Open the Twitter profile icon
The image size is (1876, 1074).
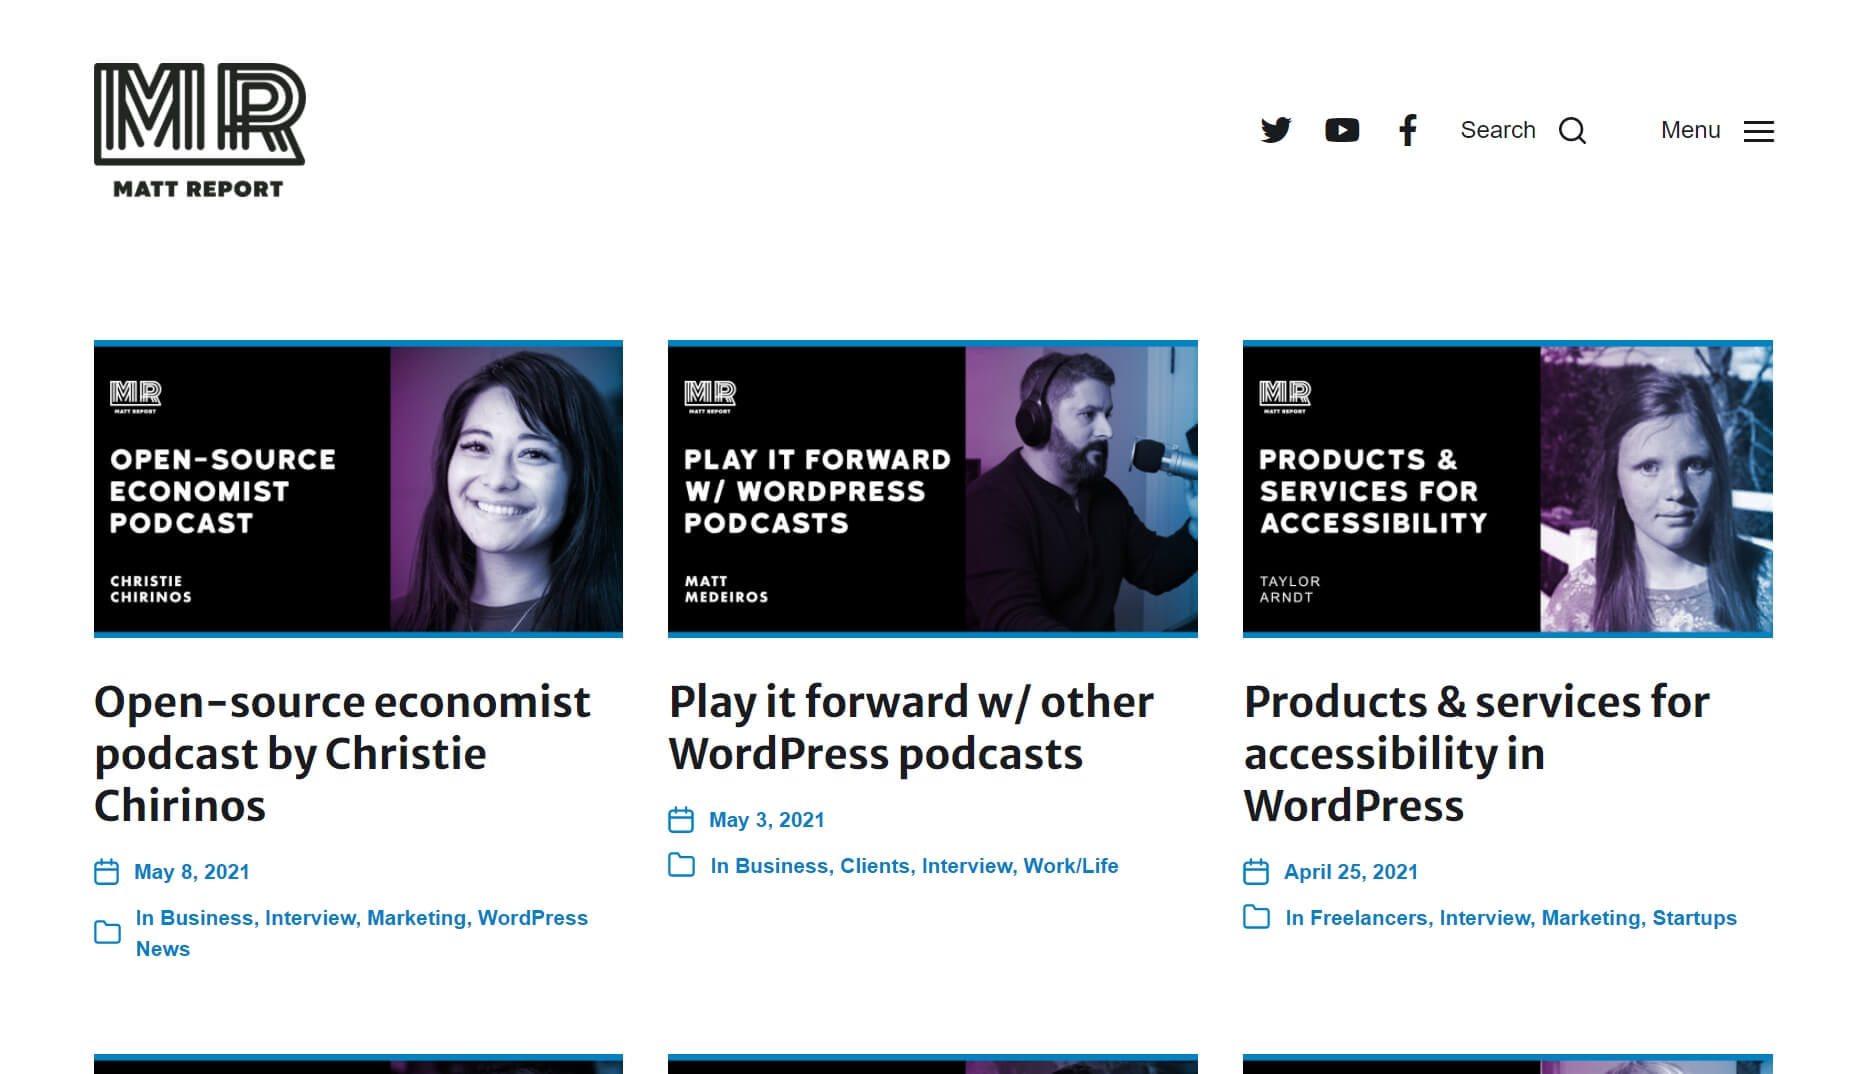click(x=1276, y=130)
